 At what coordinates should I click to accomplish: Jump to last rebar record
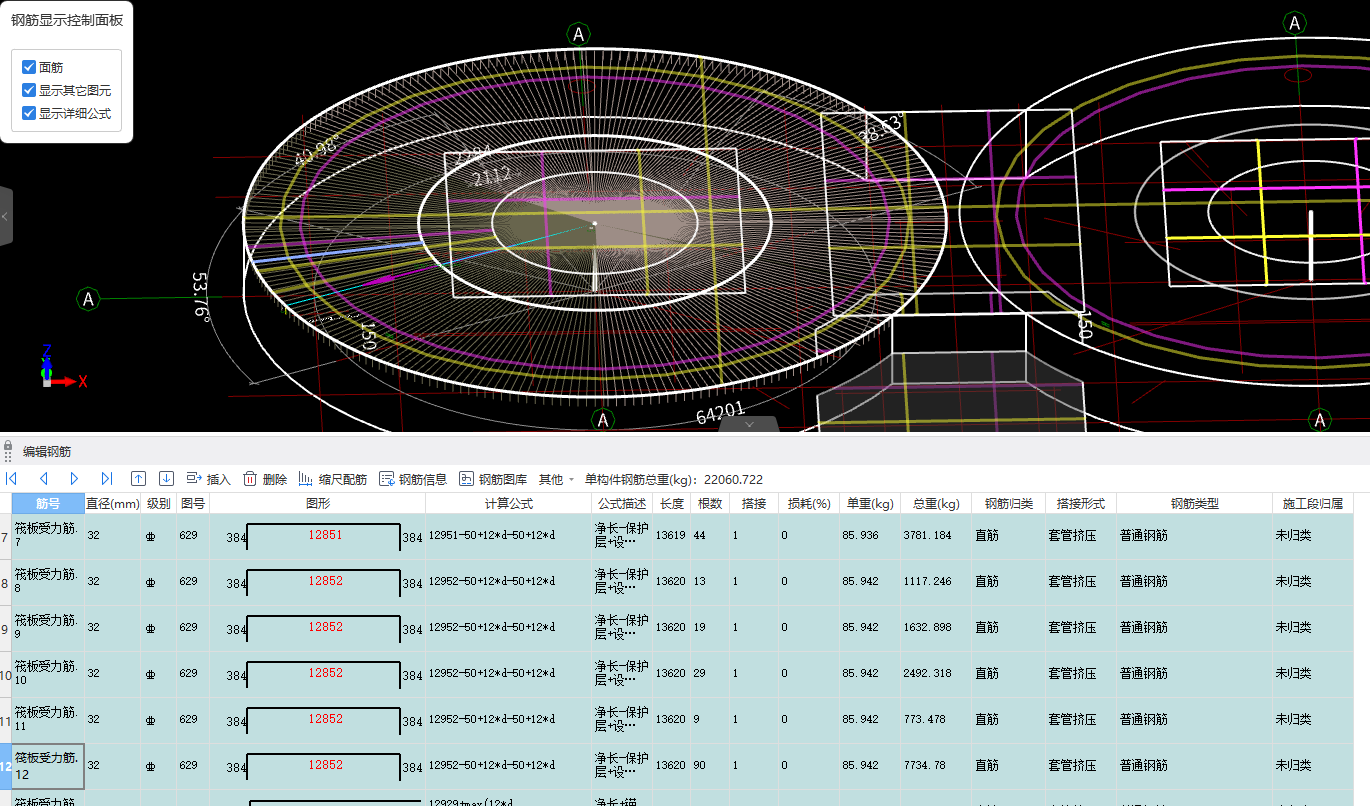tap(106, 479)
